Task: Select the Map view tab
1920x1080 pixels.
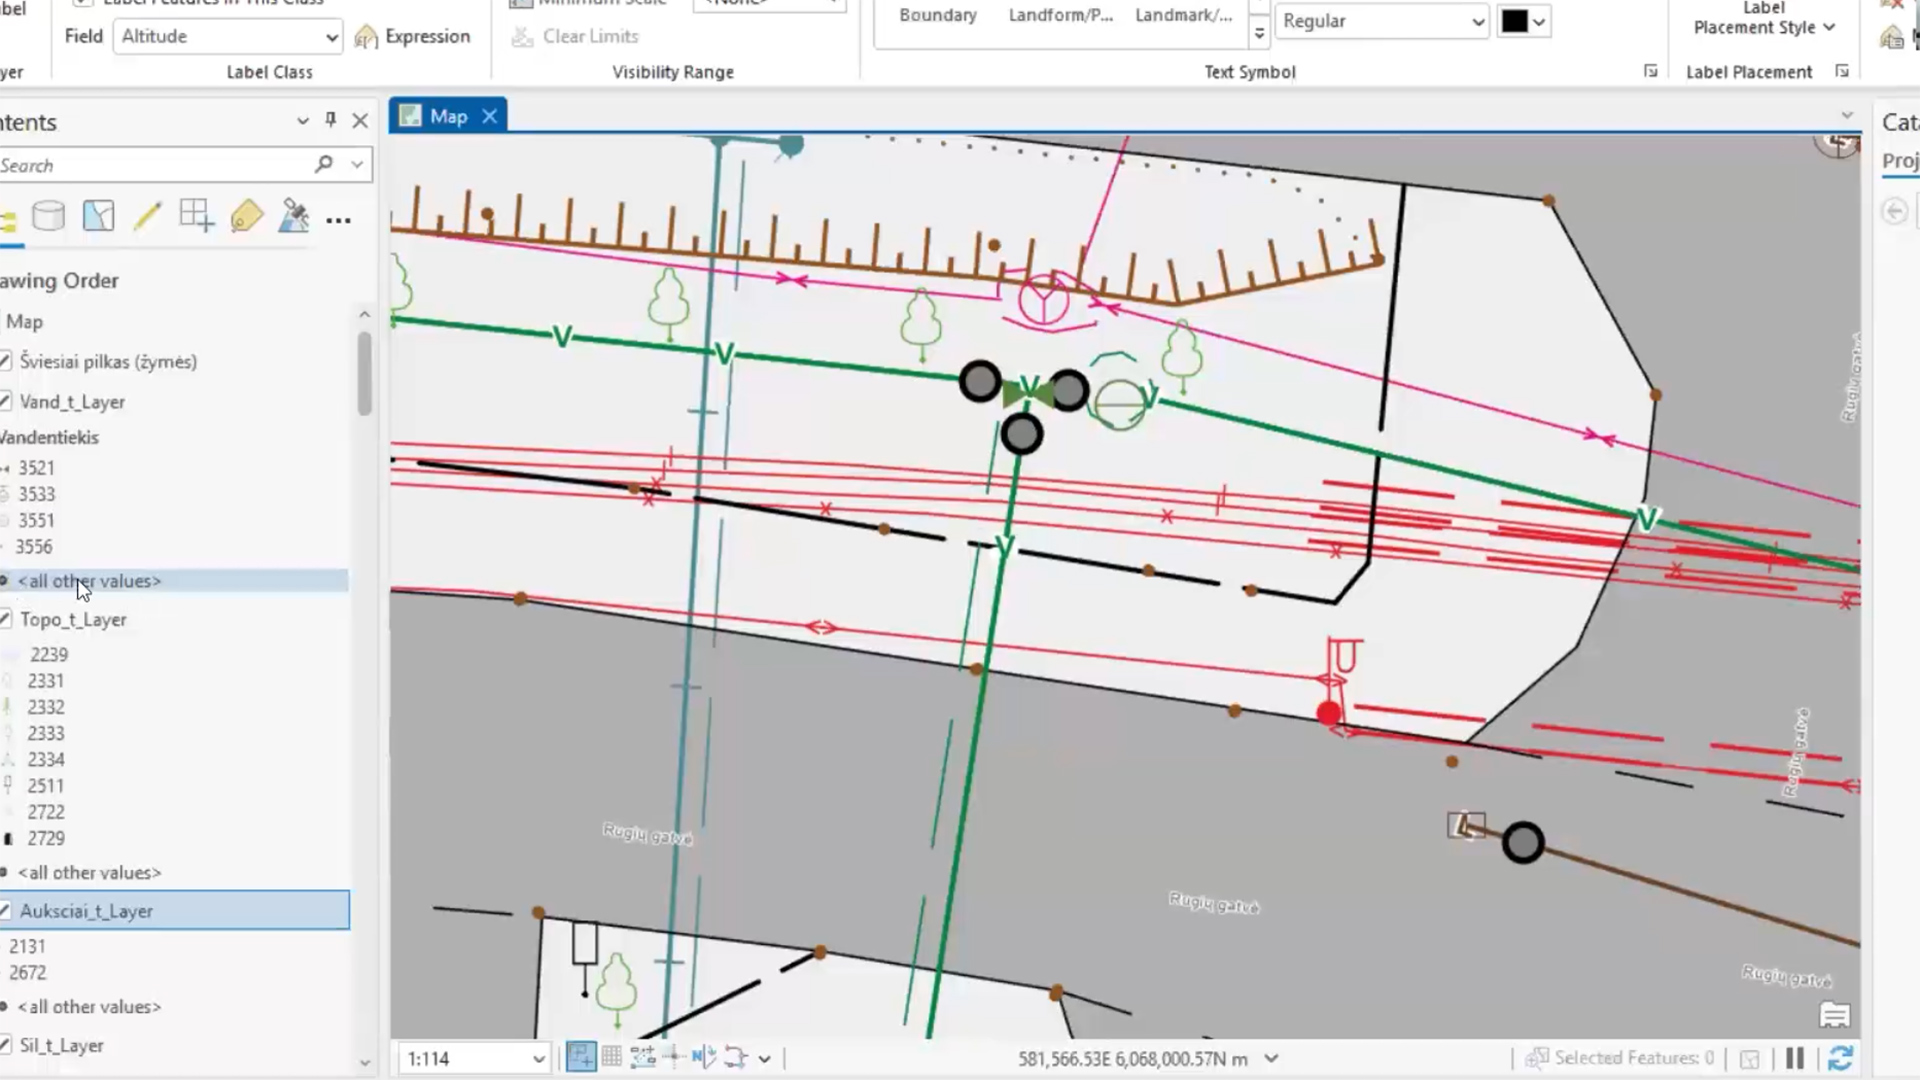Action: pos(447,116)
